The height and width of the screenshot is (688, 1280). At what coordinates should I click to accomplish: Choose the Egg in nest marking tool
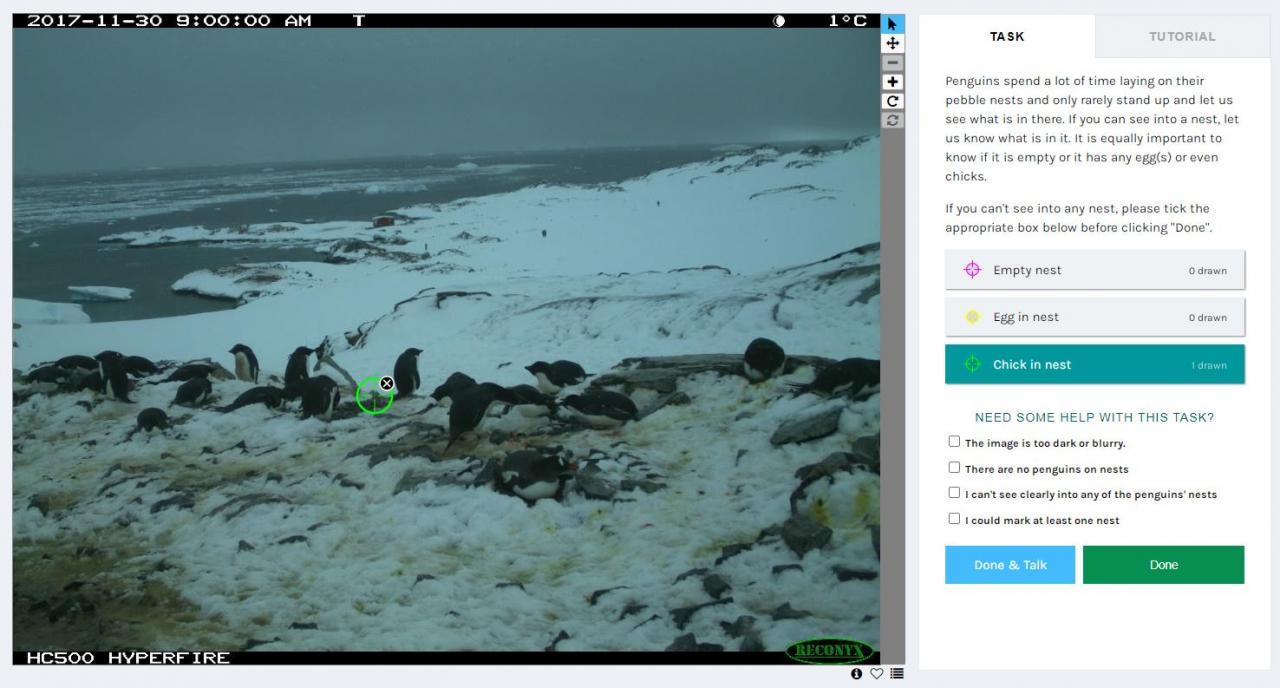pos(1095,317)
